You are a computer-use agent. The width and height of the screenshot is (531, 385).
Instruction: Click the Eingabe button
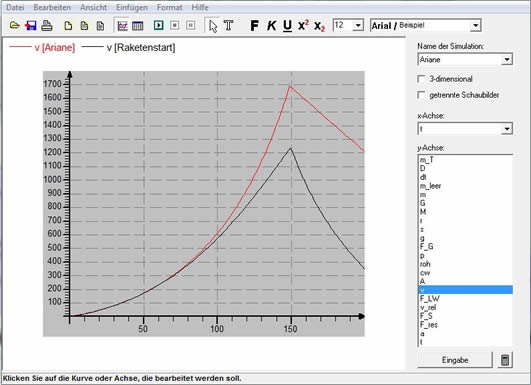pos(455,360)
